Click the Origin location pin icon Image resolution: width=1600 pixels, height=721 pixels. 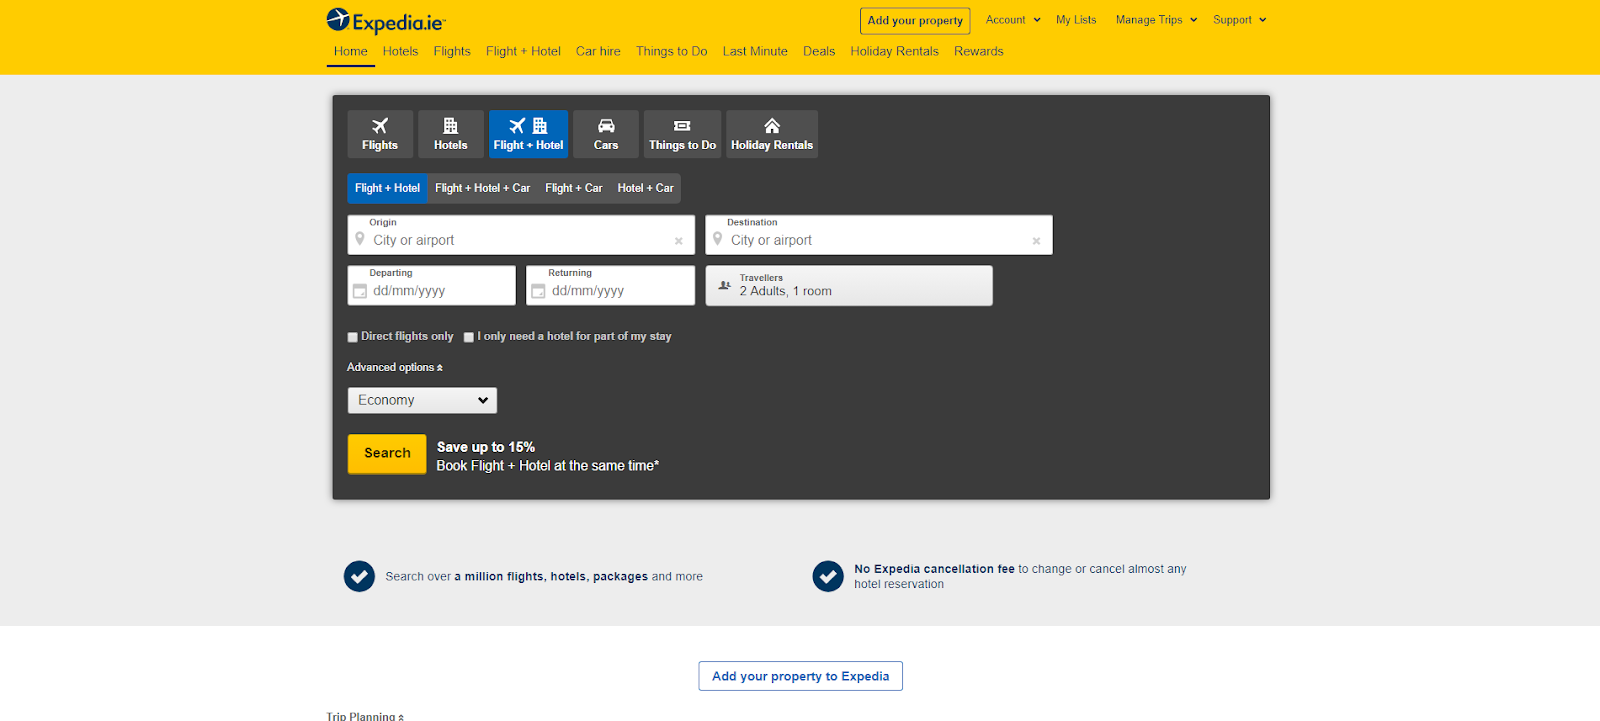[360, 239]
